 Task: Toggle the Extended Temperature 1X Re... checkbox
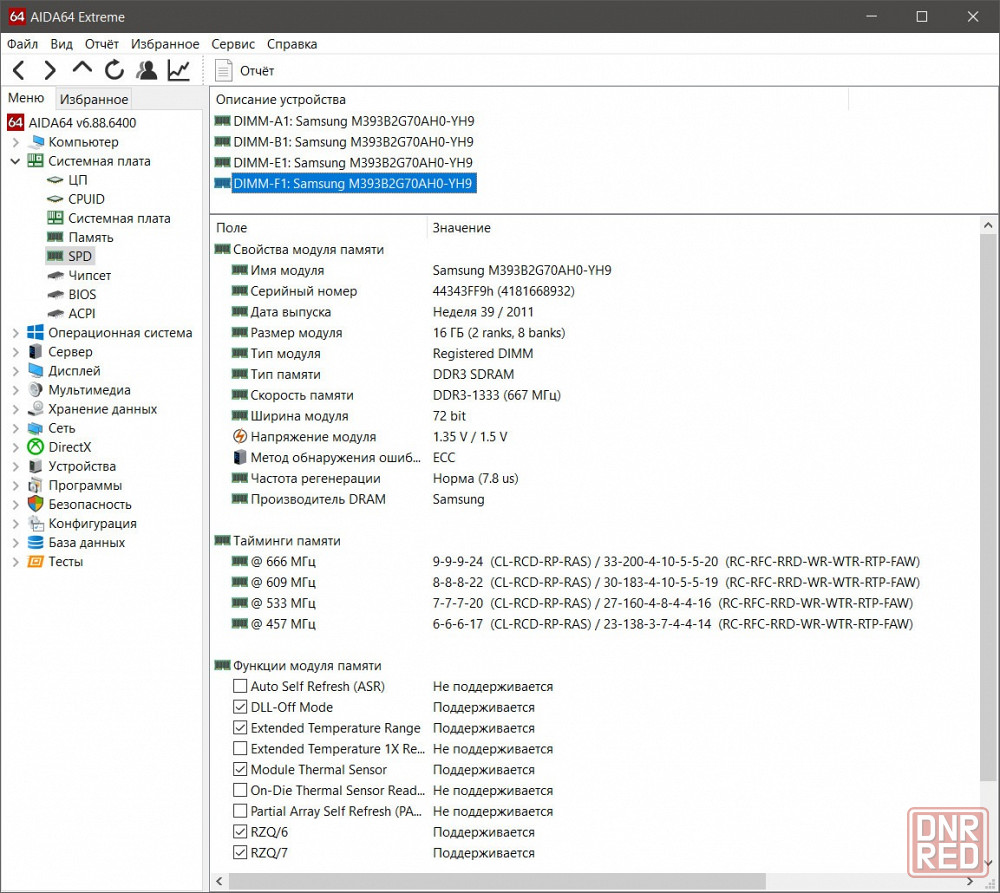point(240,748)
